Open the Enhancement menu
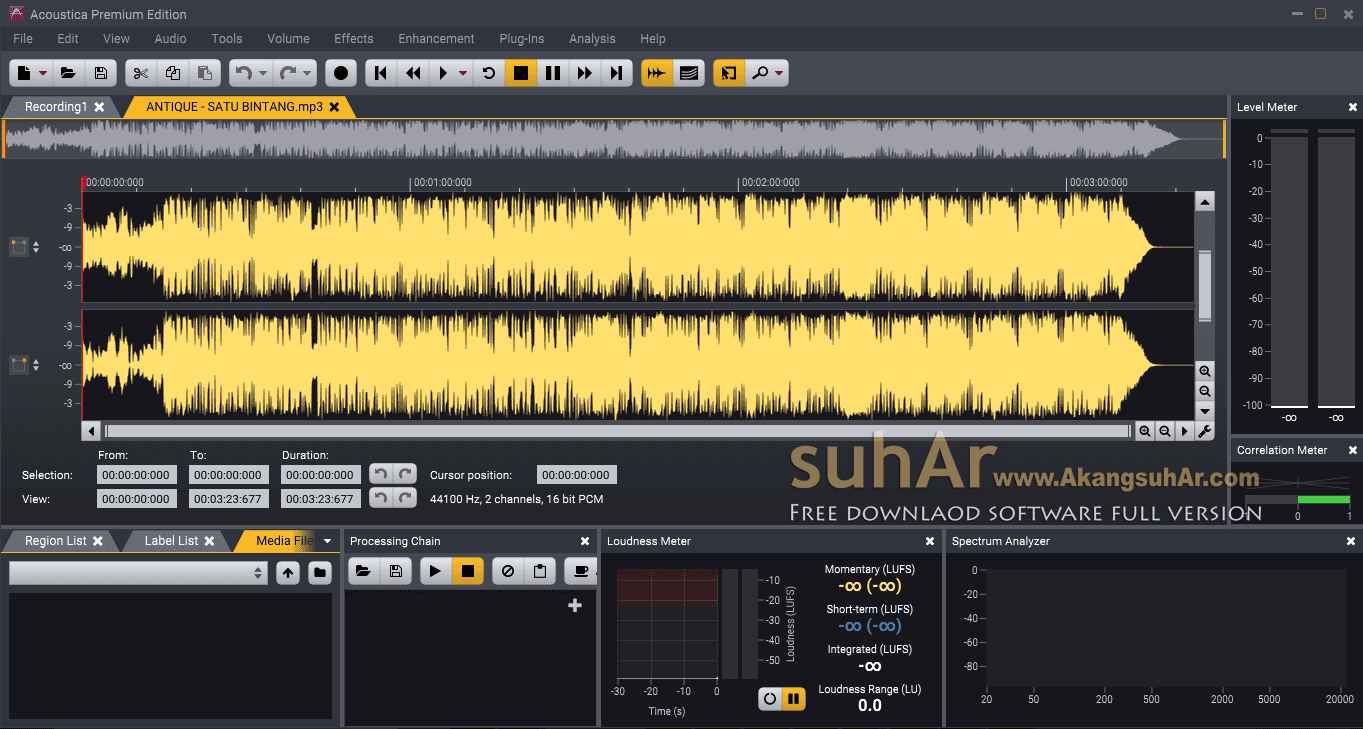The width and height of the screenshot is (1363, 729). coord(436,38)
